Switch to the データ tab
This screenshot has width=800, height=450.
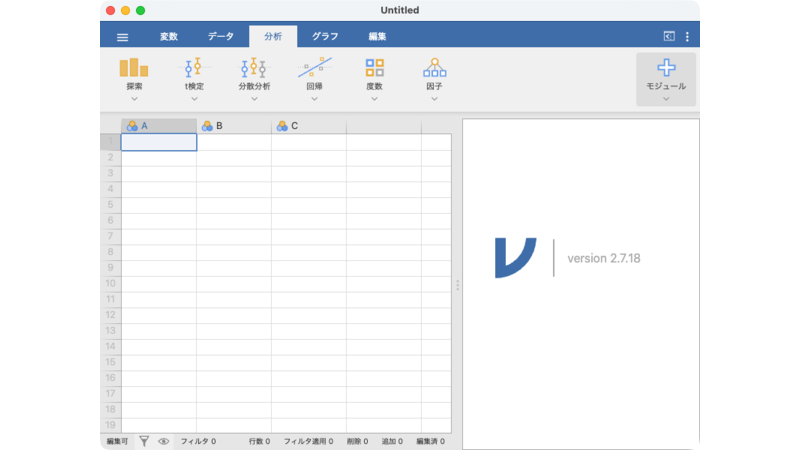coord(221,37)
